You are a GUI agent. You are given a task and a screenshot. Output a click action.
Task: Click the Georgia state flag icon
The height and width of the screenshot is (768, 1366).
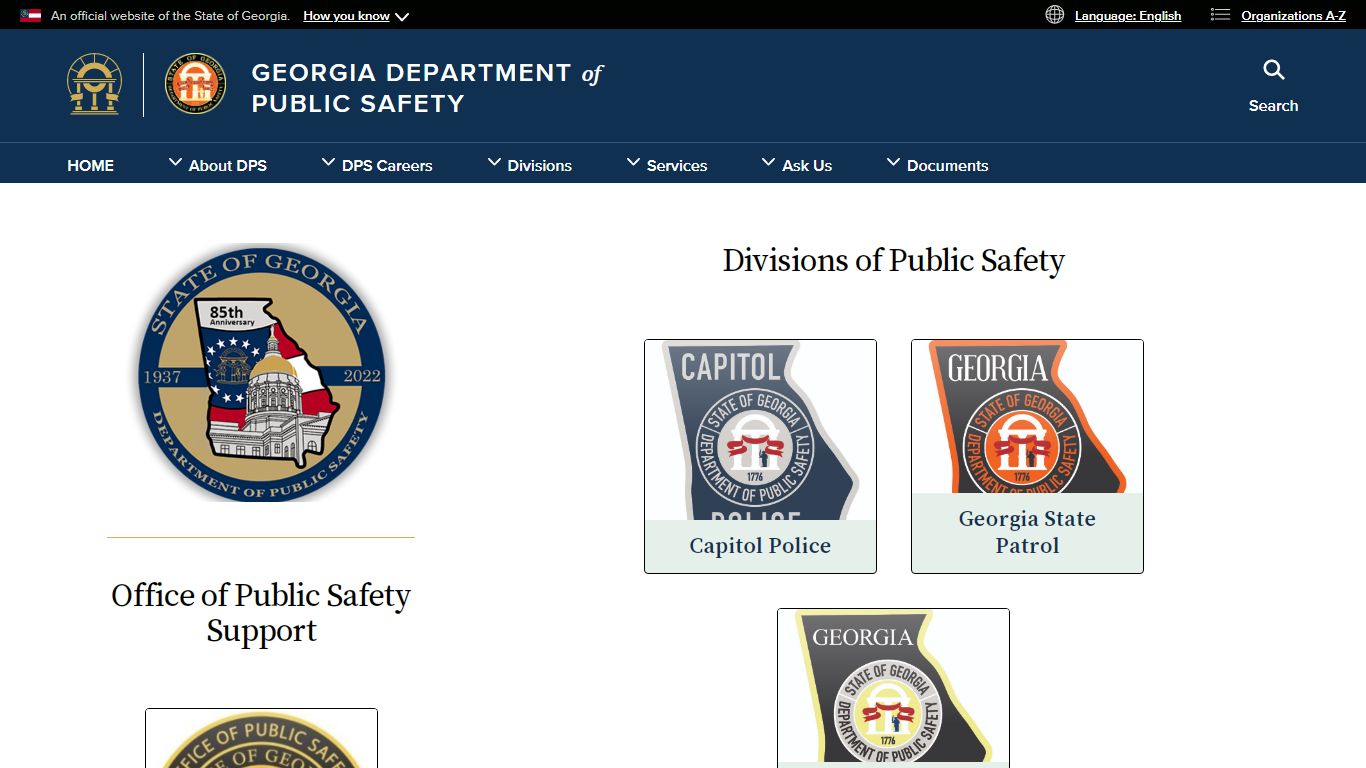[31, 15]
